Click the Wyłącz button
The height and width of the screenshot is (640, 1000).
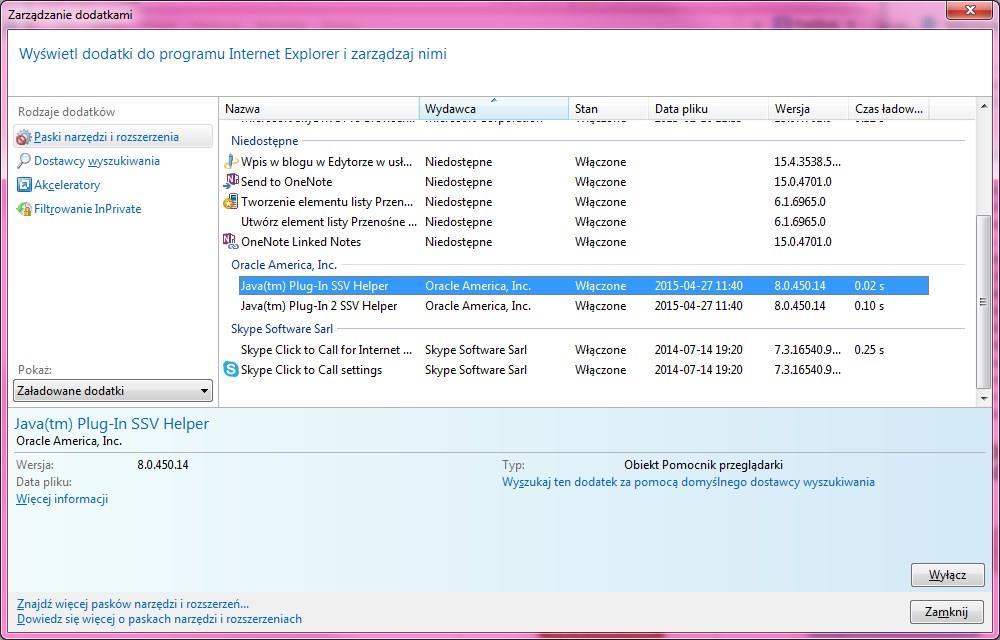948,575
